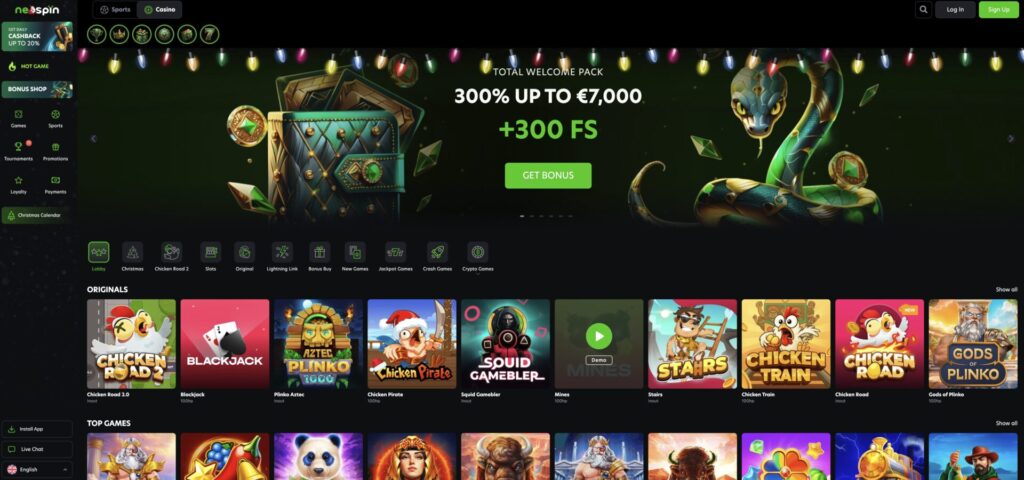The width and height of the screenshot is (1024, 480).
Task: Show previous banner with left arrow
Action: (93, 138)
